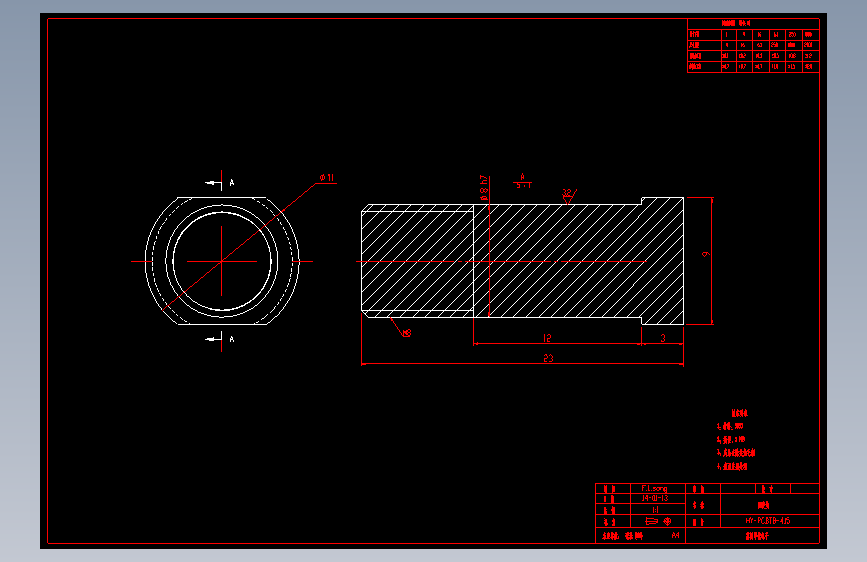This screenshot has width=867, height=562.
Task: Select the lower section arrow labeled A
Action: [x=220, y=339]
